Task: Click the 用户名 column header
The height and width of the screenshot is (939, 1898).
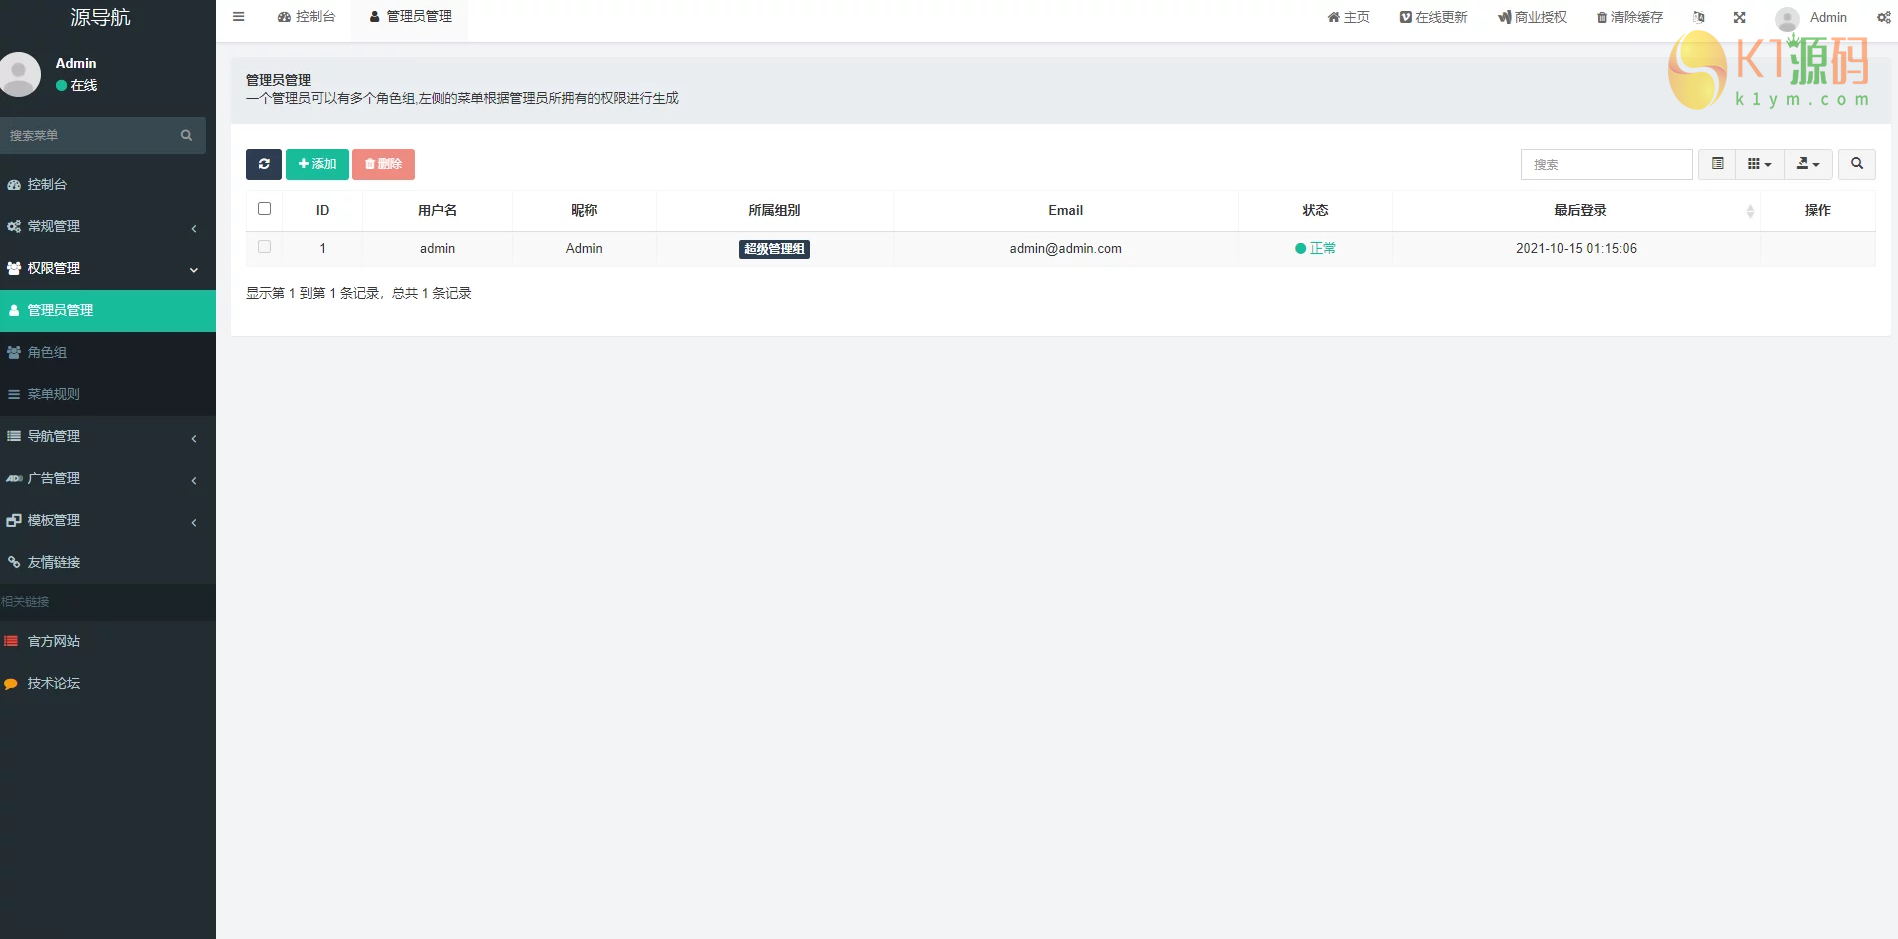Action: [x=437, y=210]
